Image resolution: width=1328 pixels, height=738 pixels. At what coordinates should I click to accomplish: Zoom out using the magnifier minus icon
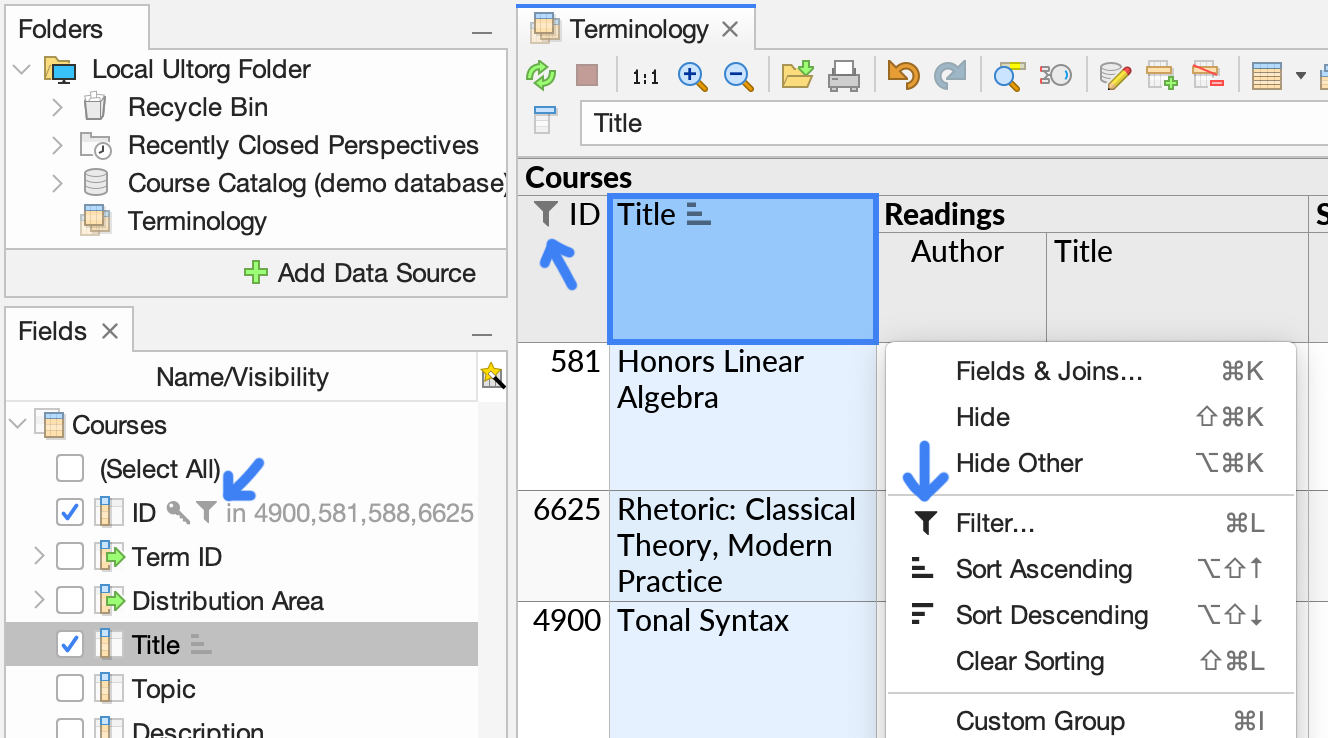[739, 74]
